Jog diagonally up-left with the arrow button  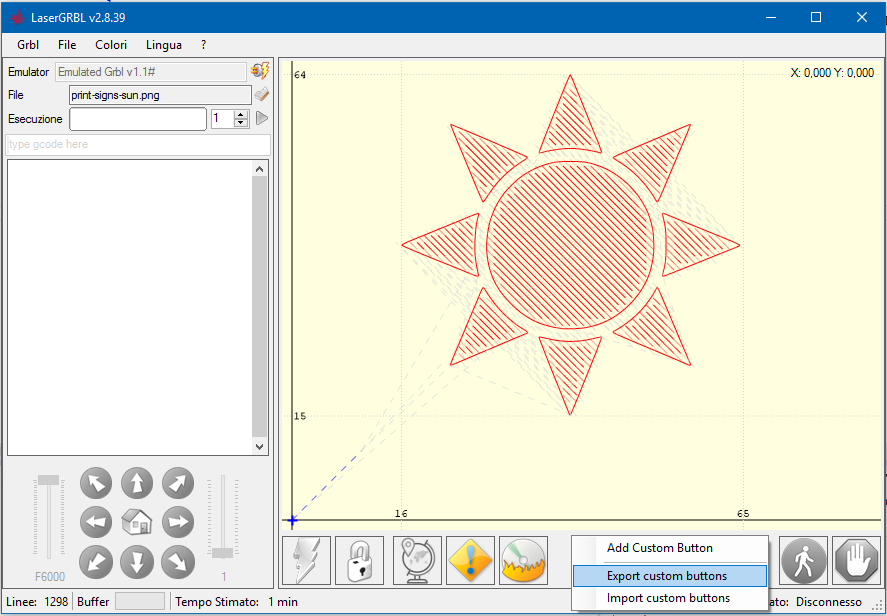pos(96,484)
